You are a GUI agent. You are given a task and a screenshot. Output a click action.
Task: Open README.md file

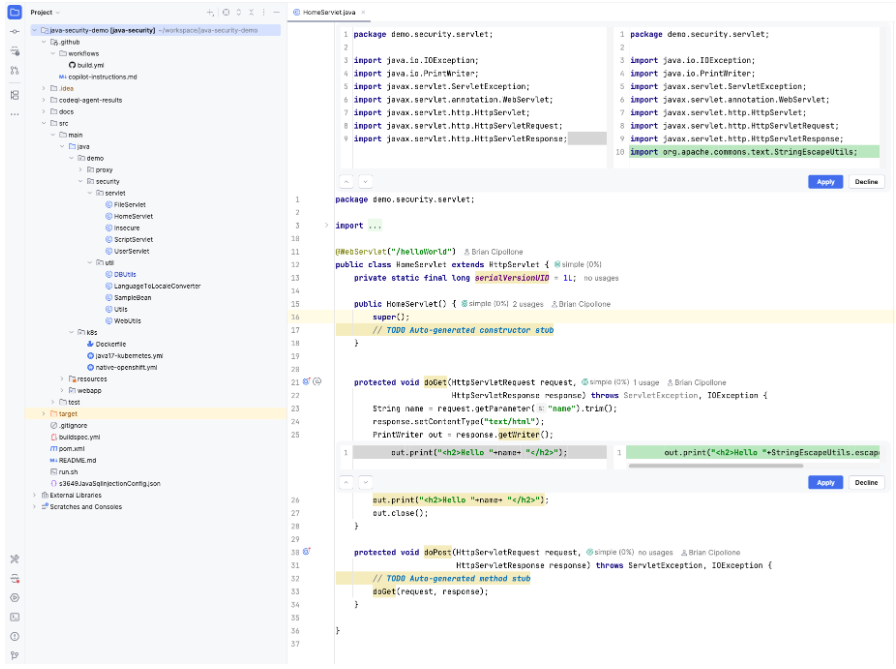[x=74, y=460]
